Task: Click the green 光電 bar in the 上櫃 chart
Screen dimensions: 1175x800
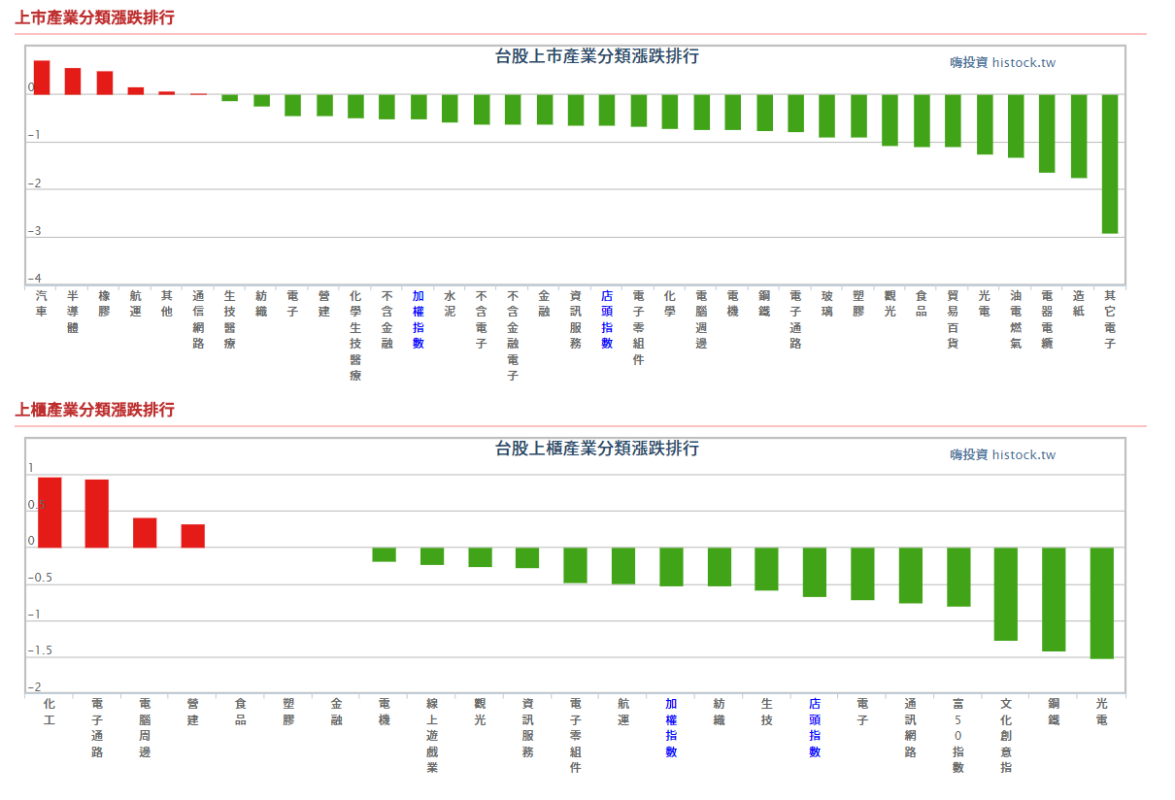Action: coord(1101,603)
